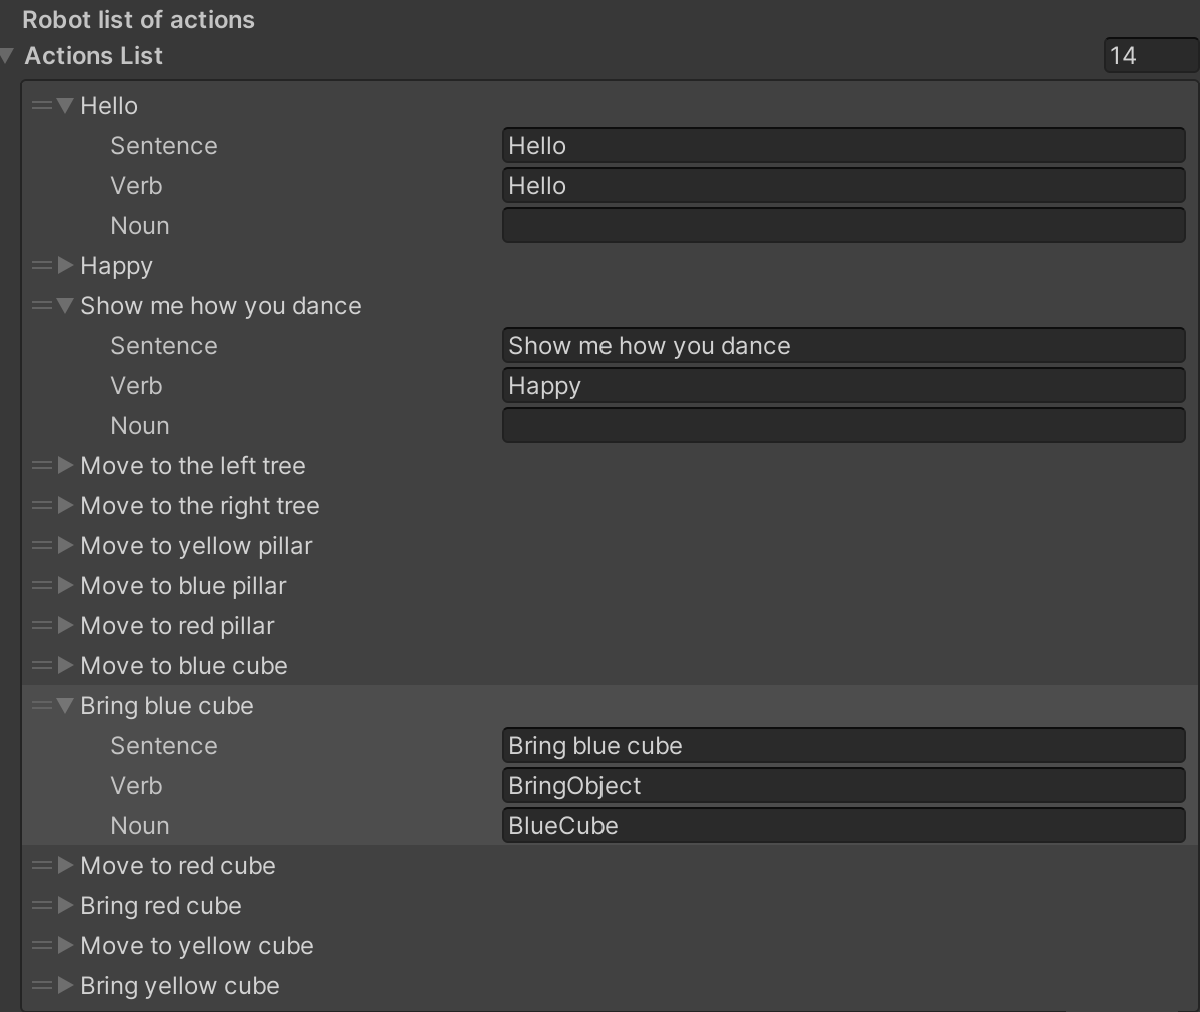1200x1012 pixels.
Task: Click the reorder handle of Bring yellow cube
Action: (41, 985)
